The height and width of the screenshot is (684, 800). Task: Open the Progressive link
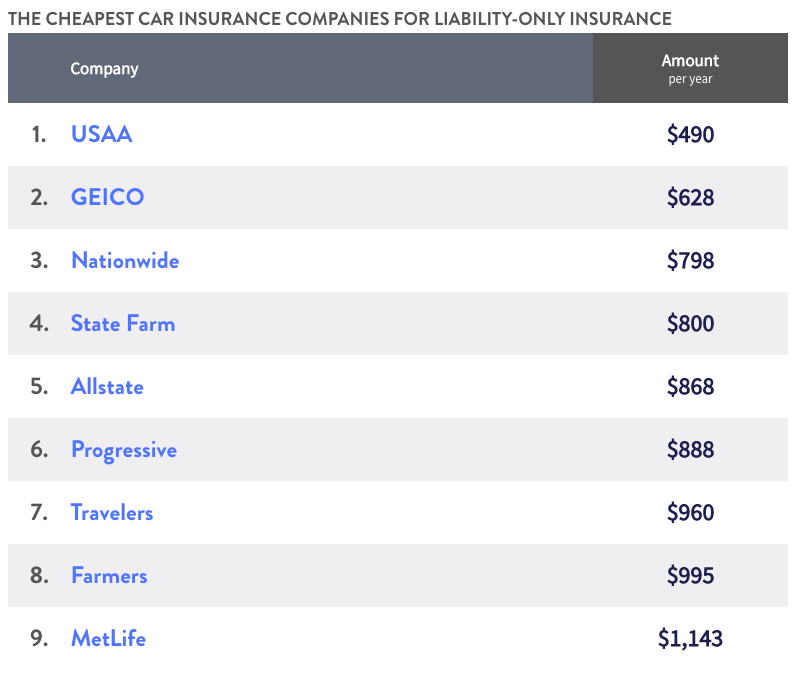[x=123, y=450]
